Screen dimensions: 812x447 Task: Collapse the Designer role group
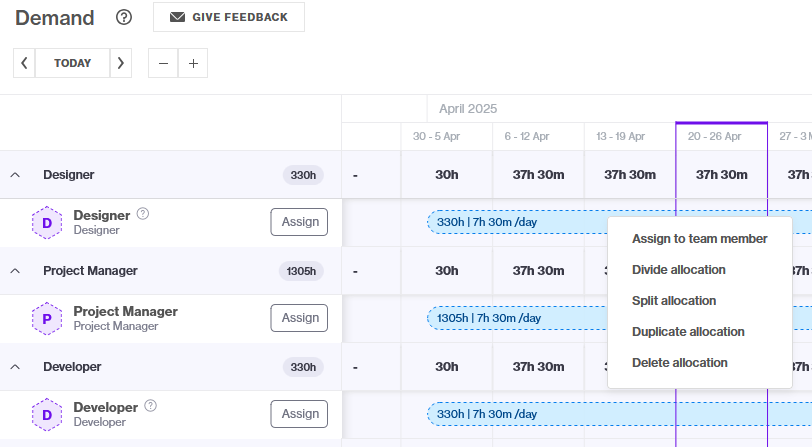pos(15,175)
